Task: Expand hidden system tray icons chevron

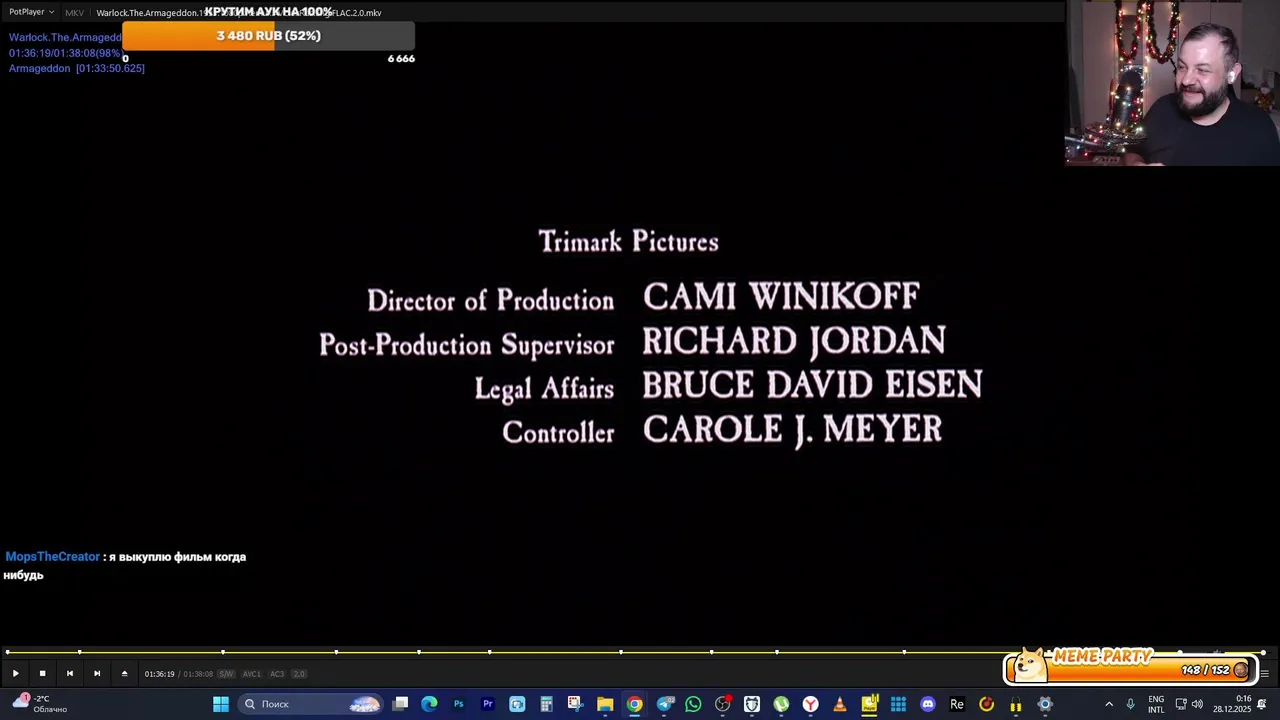Action: click(x=1109, y=704)
